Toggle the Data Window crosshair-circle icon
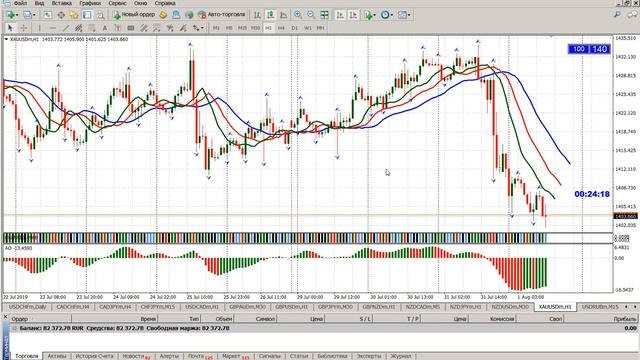Screen dimensions: 640x360 (x=61, y=15)
